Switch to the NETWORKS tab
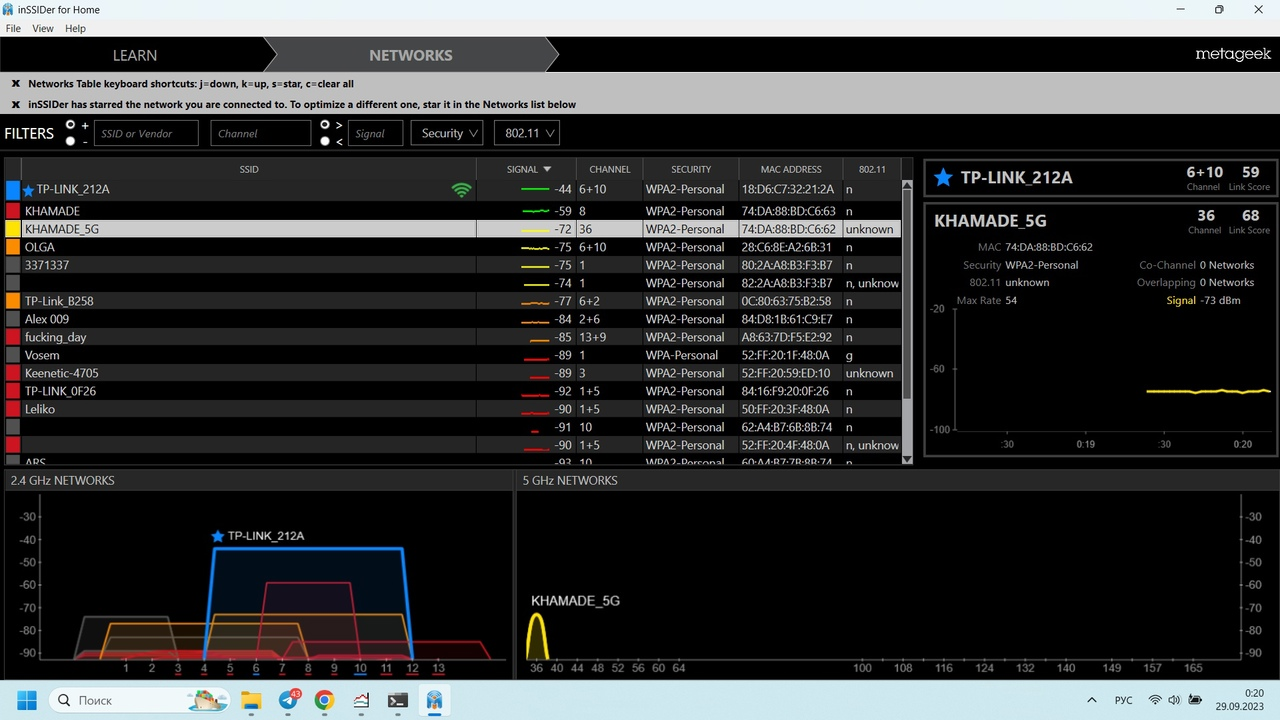The width and height of the screenshot is (1280, 720). [411, 55]
